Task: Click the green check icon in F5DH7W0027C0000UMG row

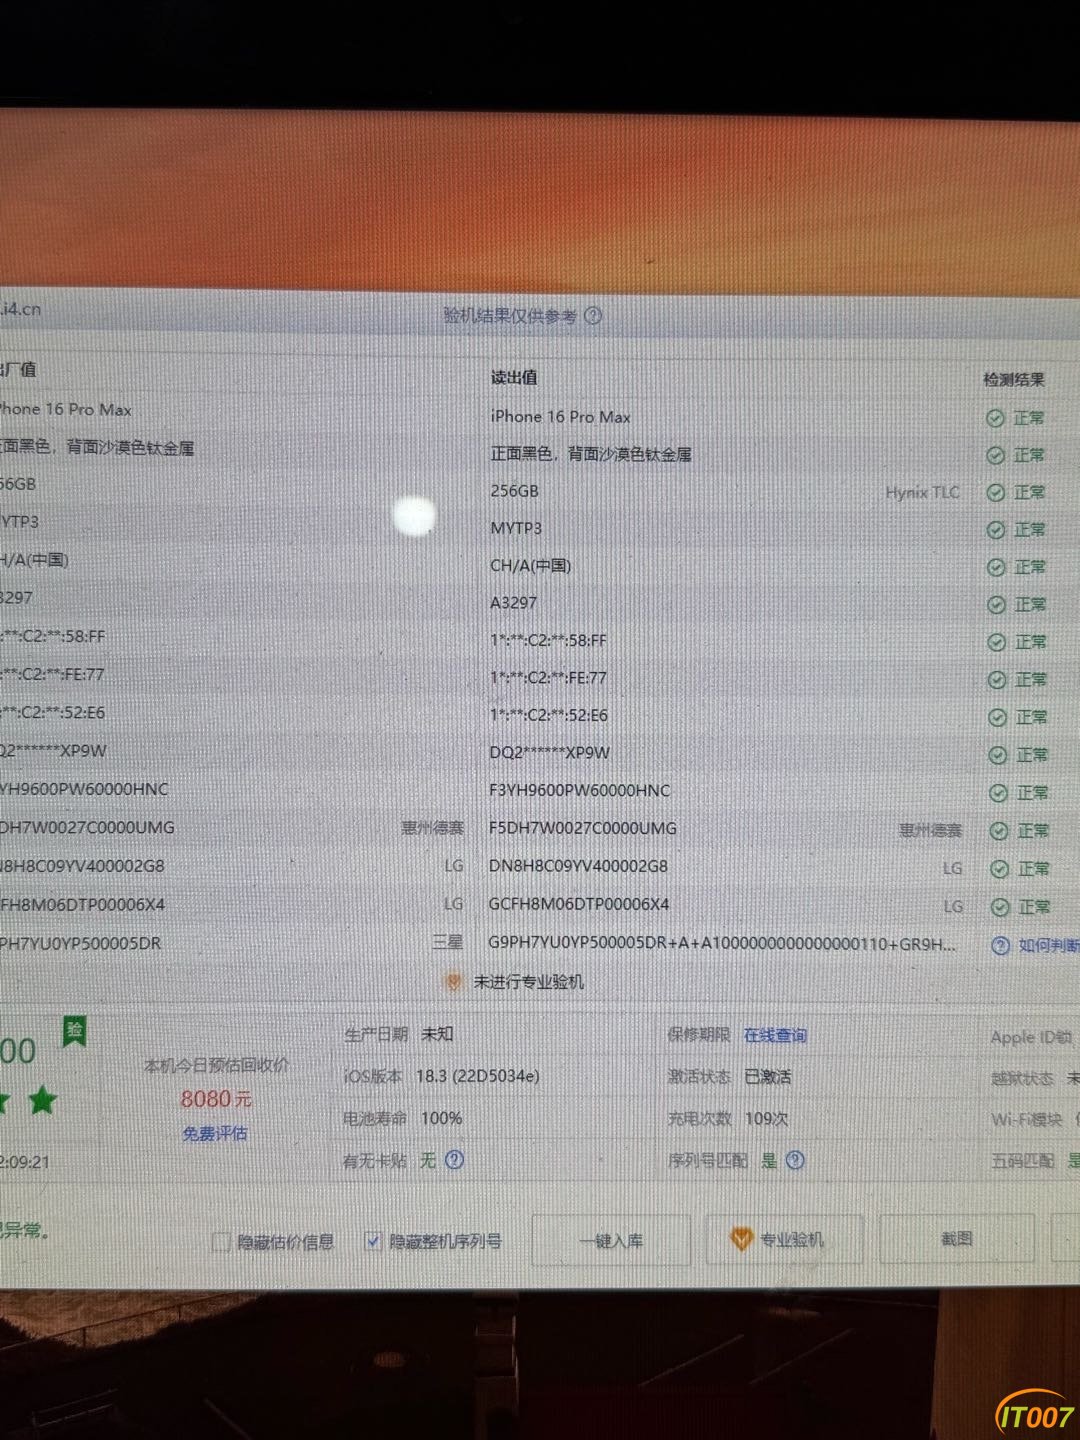Action: click(998, 831)
